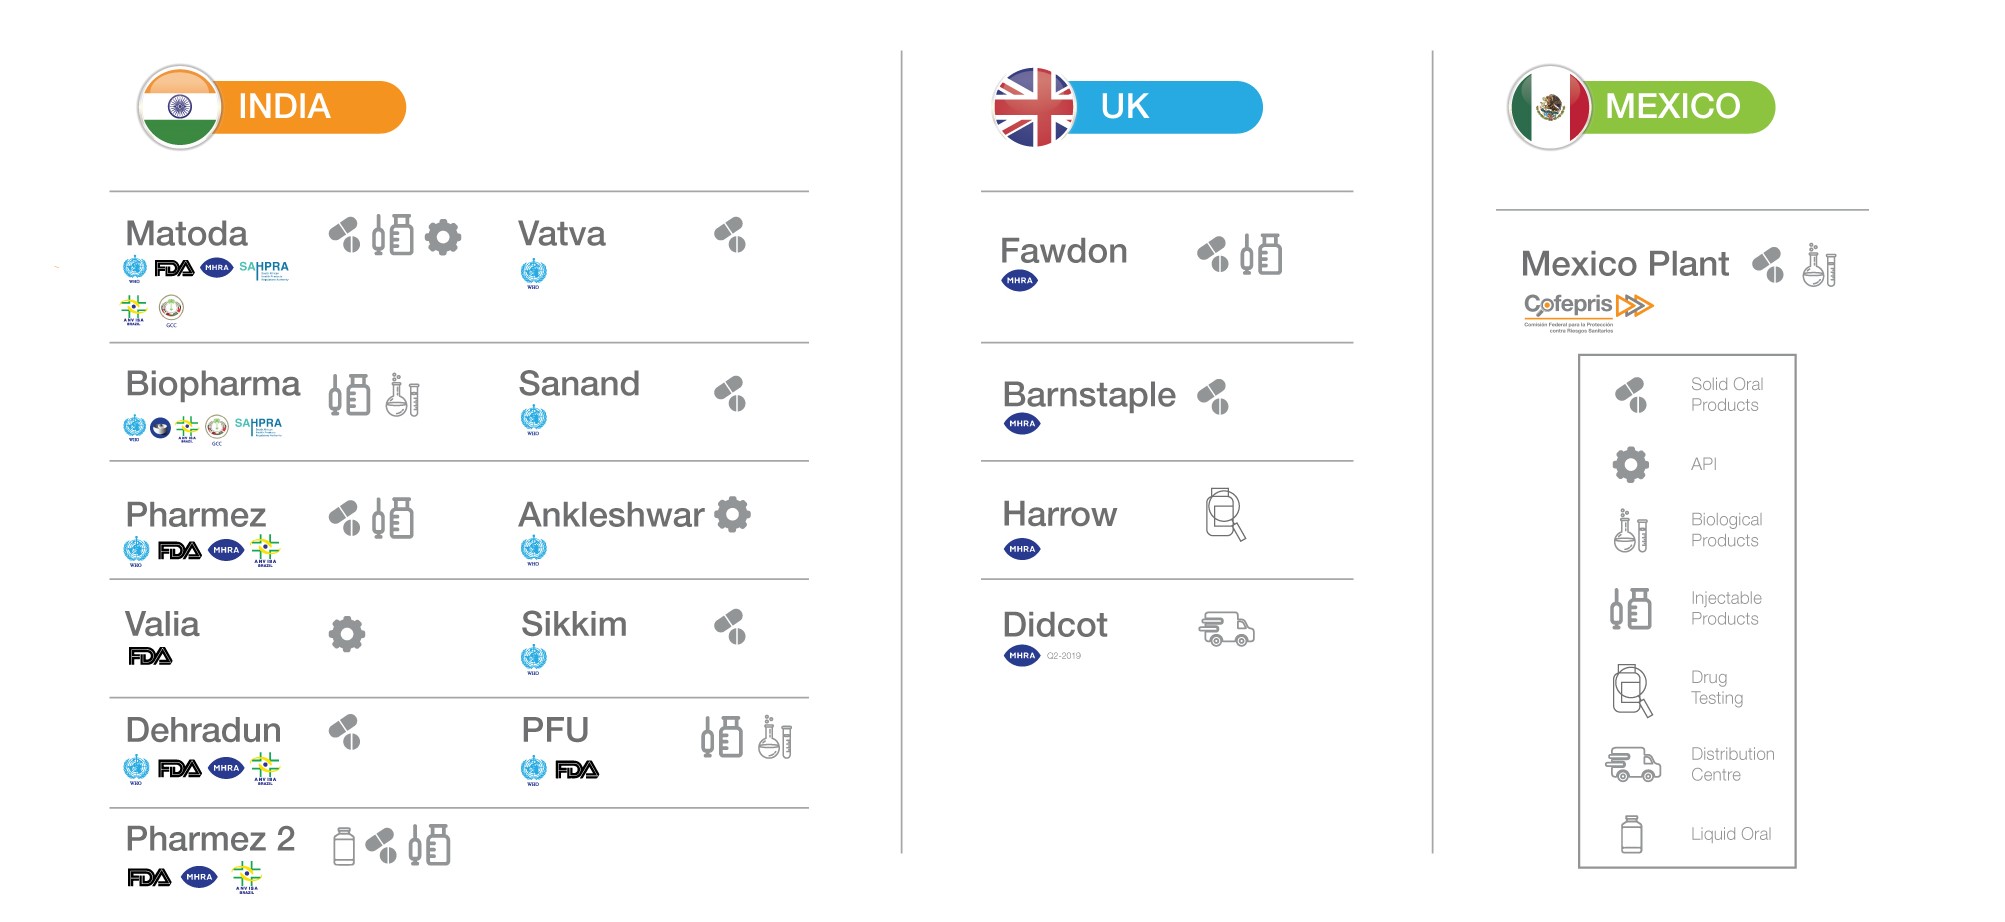The image size is (2005, 922).
Task: Click the API gear icon beside Valia
Action: [x=347, y=634]
